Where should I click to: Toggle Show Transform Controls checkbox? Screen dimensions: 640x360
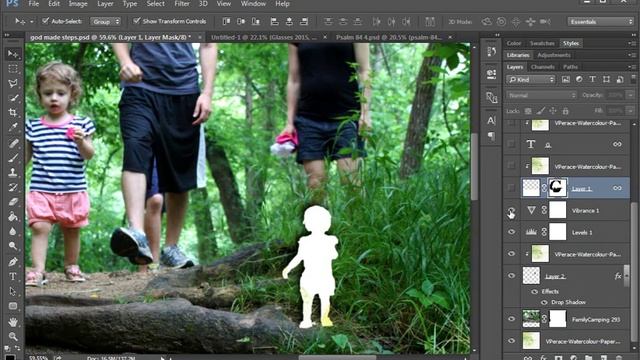[137, 21]
